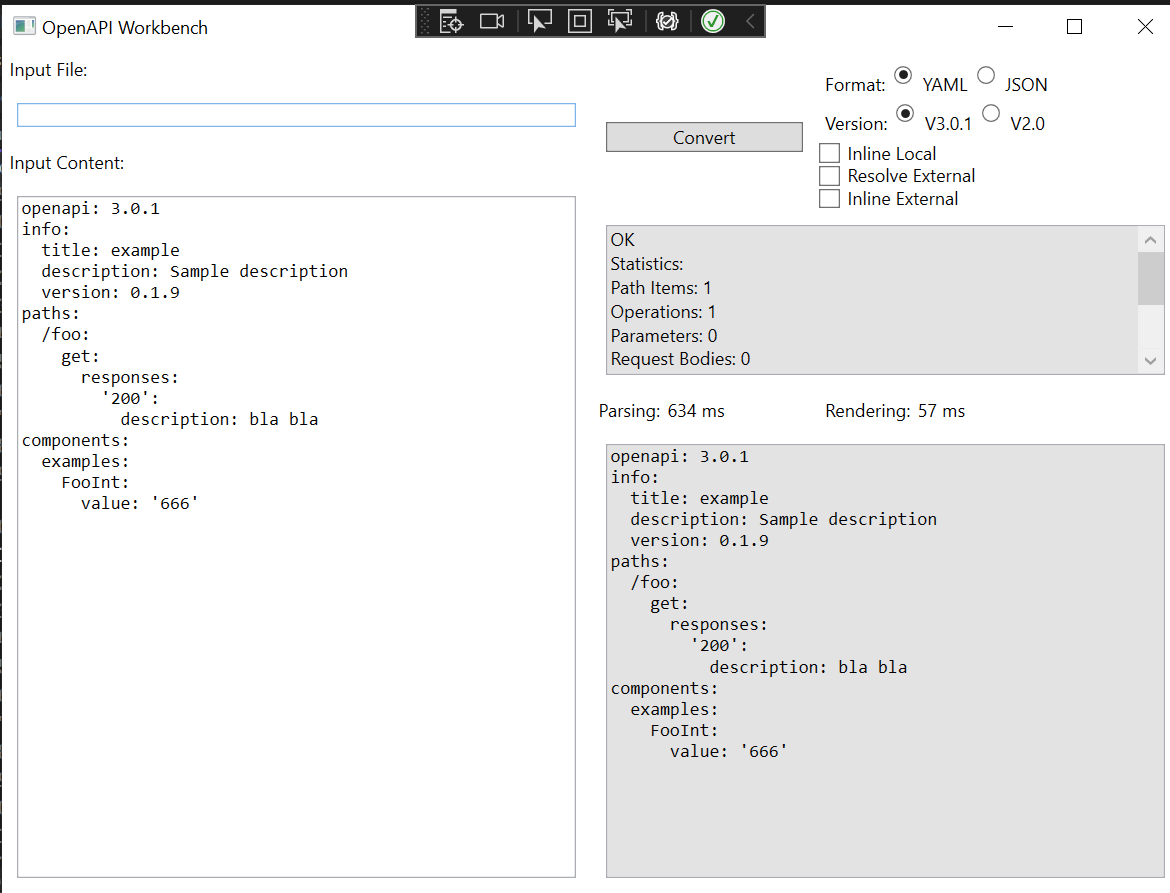
Task: Click the 'Rendering: 57 ms' label
Action: [895, 411]
